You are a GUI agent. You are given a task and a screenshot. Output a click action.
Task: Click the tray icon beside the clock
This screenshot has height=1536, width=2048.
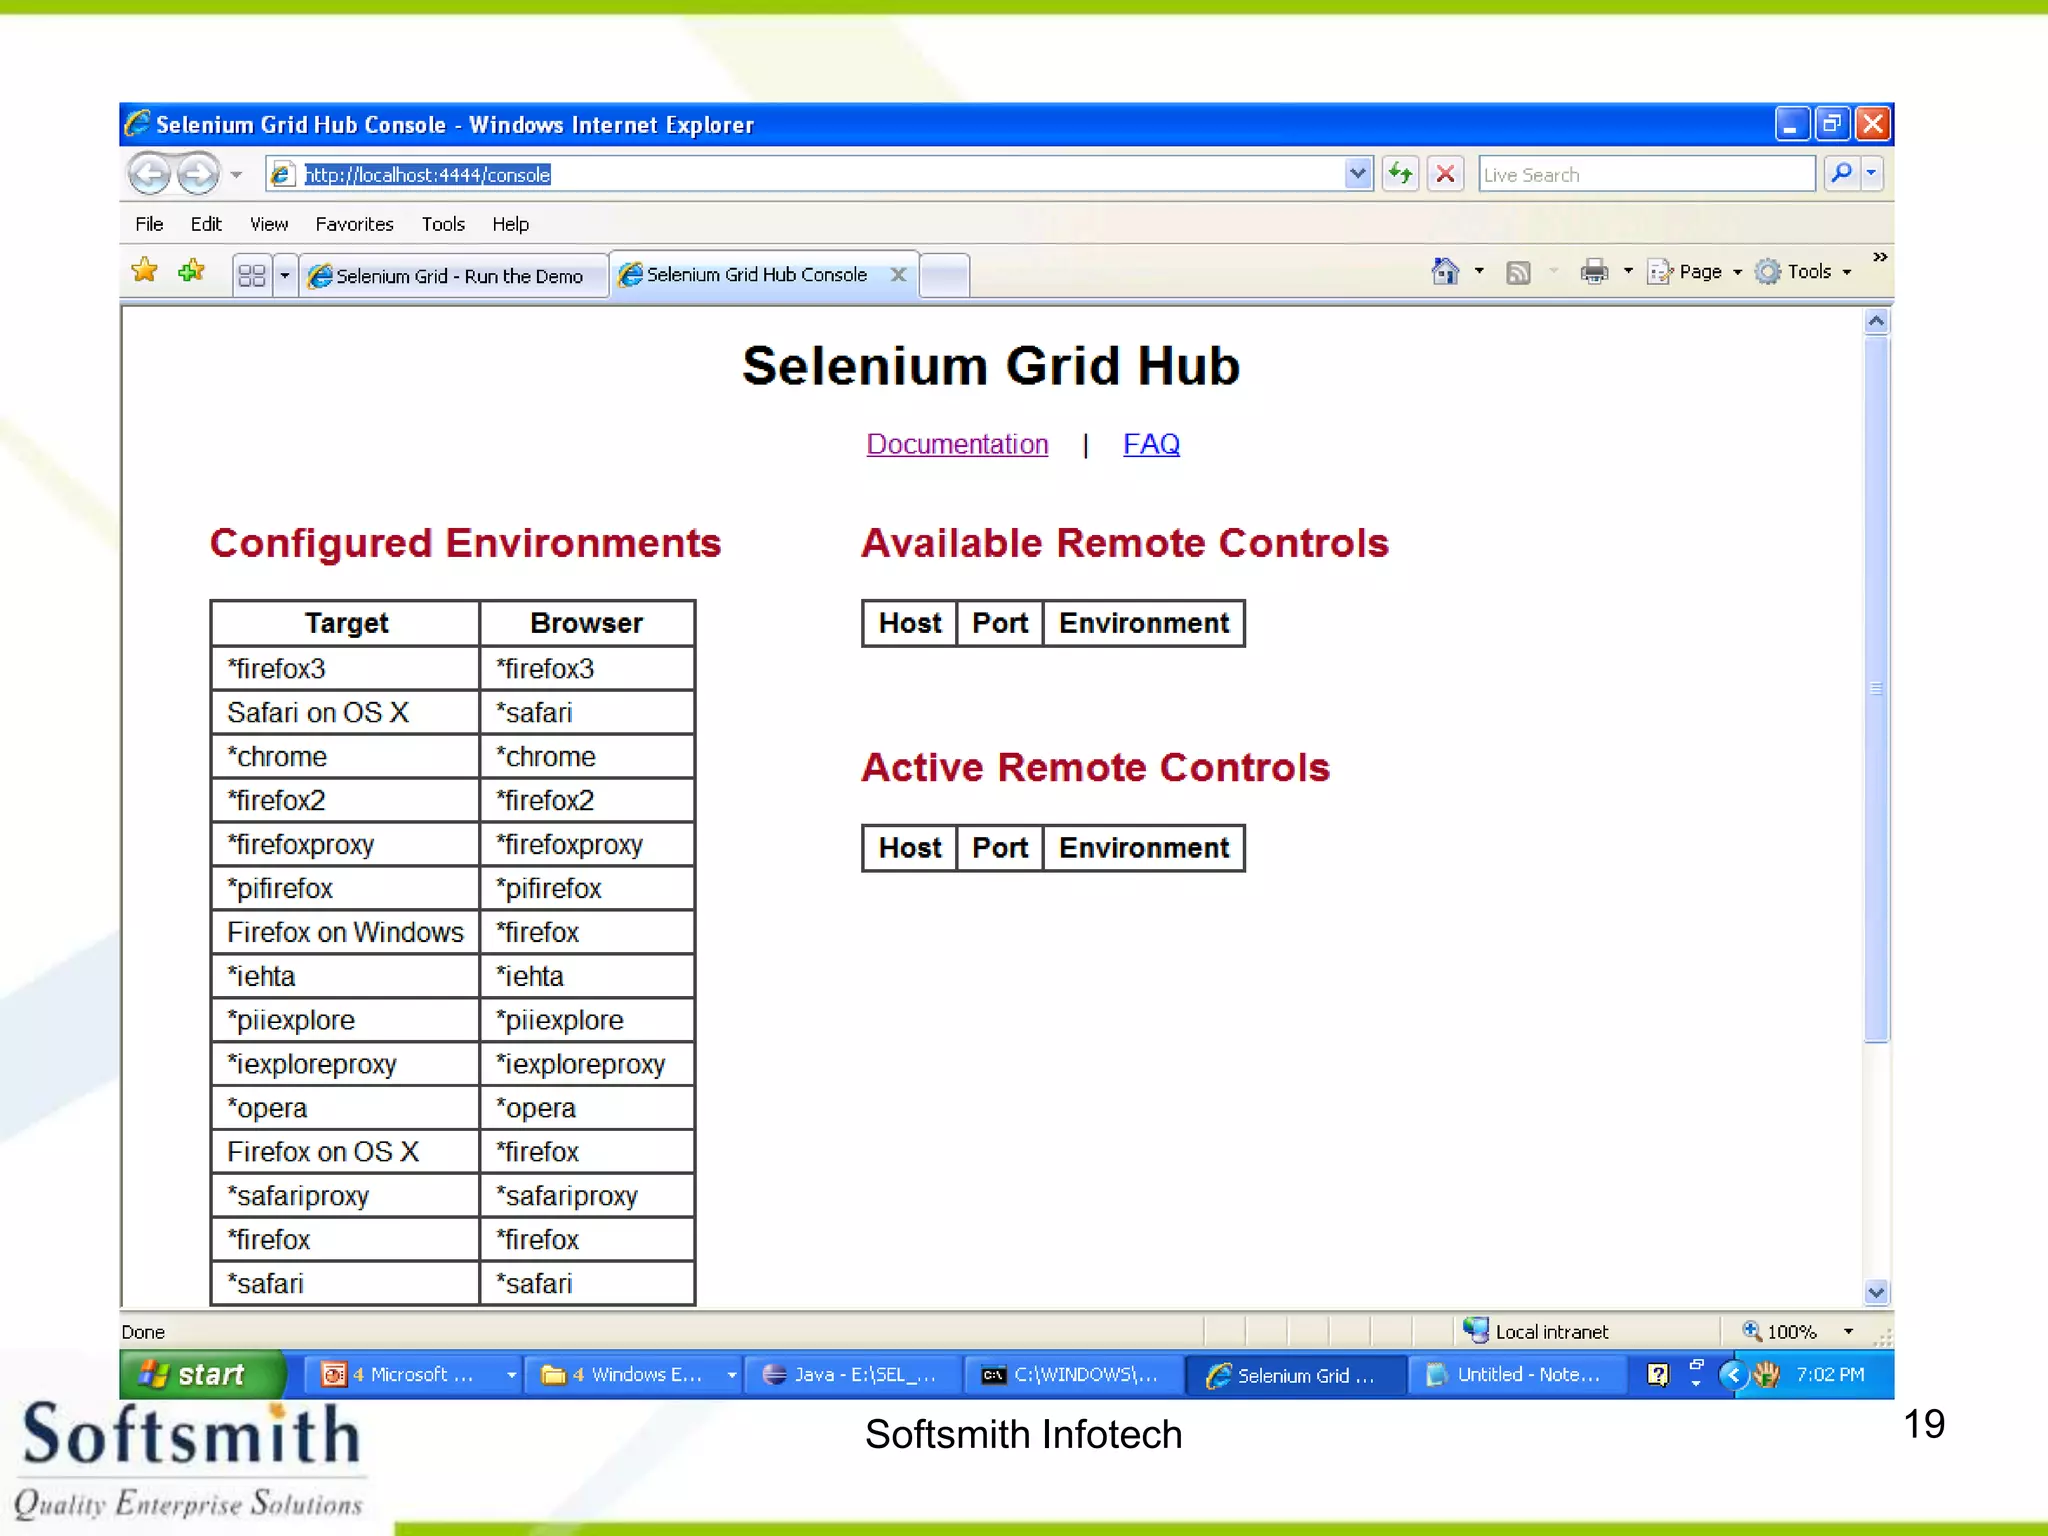tap(1766, 1375)
